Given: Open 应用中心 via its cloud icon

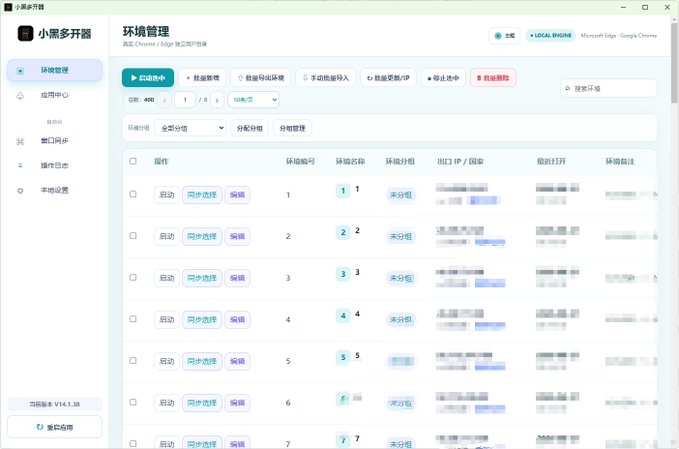Looking at the screenshot, I should coord(20,96).
